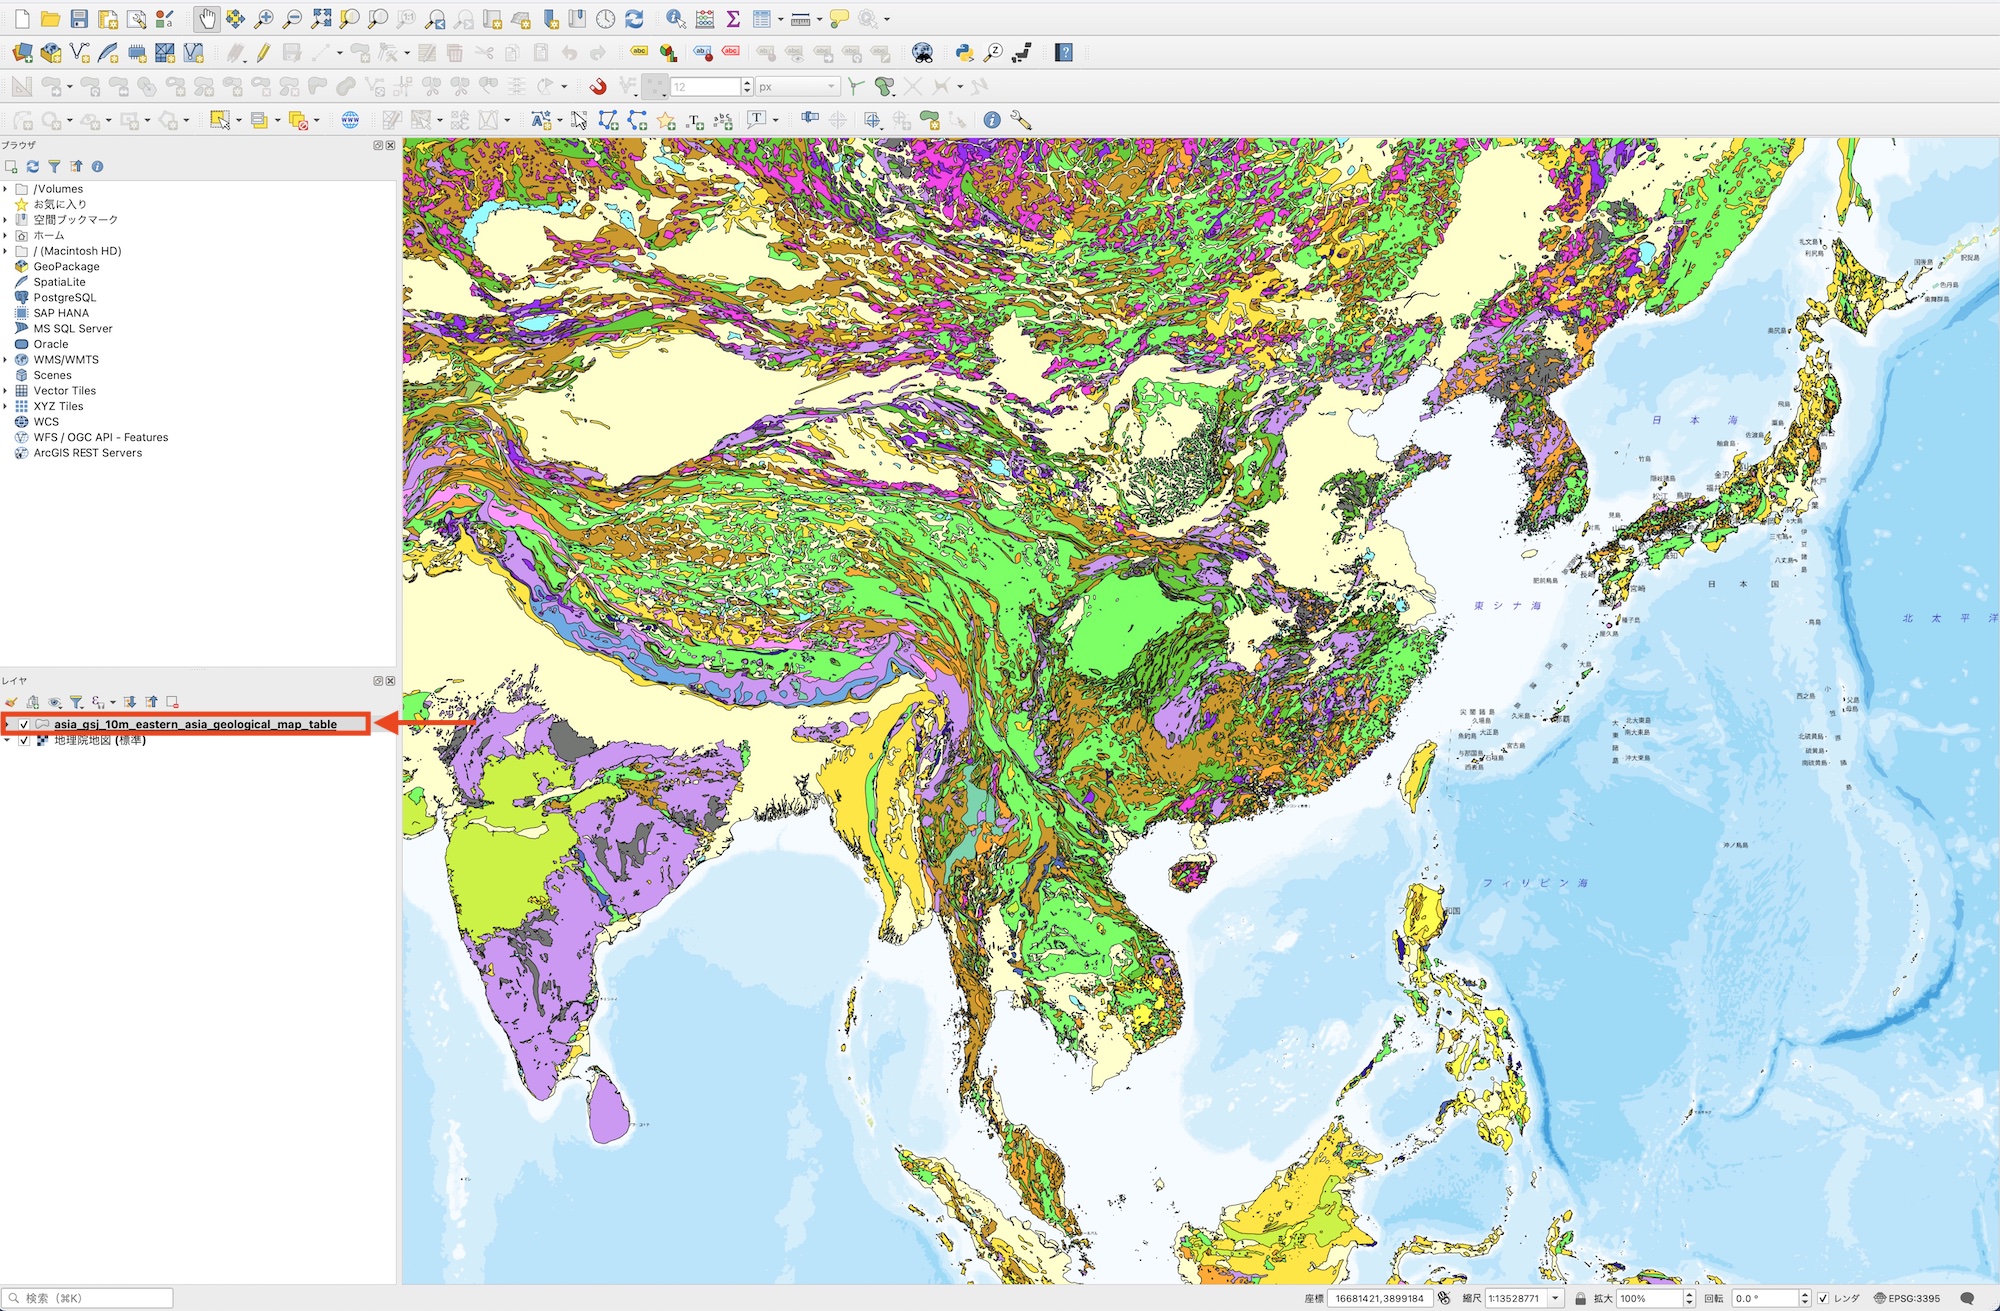Close the ブラウザ panel
The image size is (2000, 1311).
391,145
